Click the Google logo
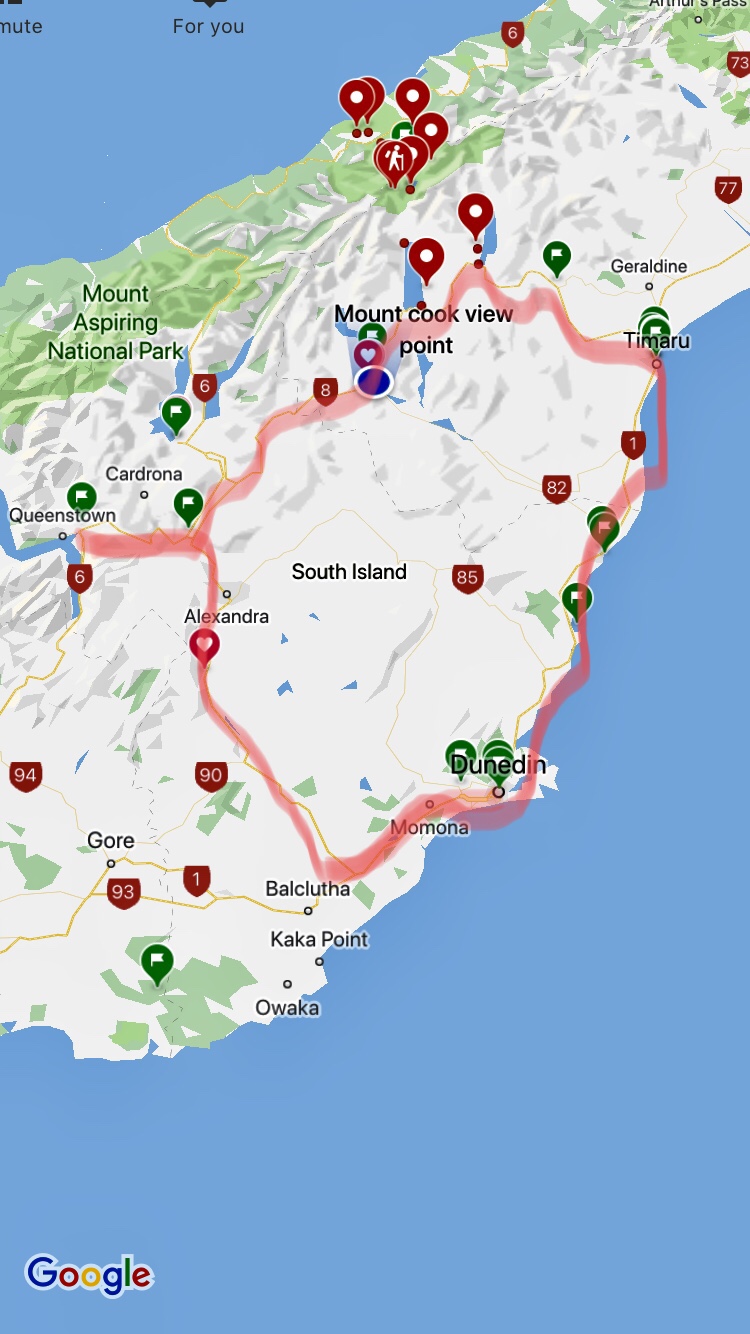Image resolution: width=750 pixels, height=1334 pixels. (x=89, y=1275)
